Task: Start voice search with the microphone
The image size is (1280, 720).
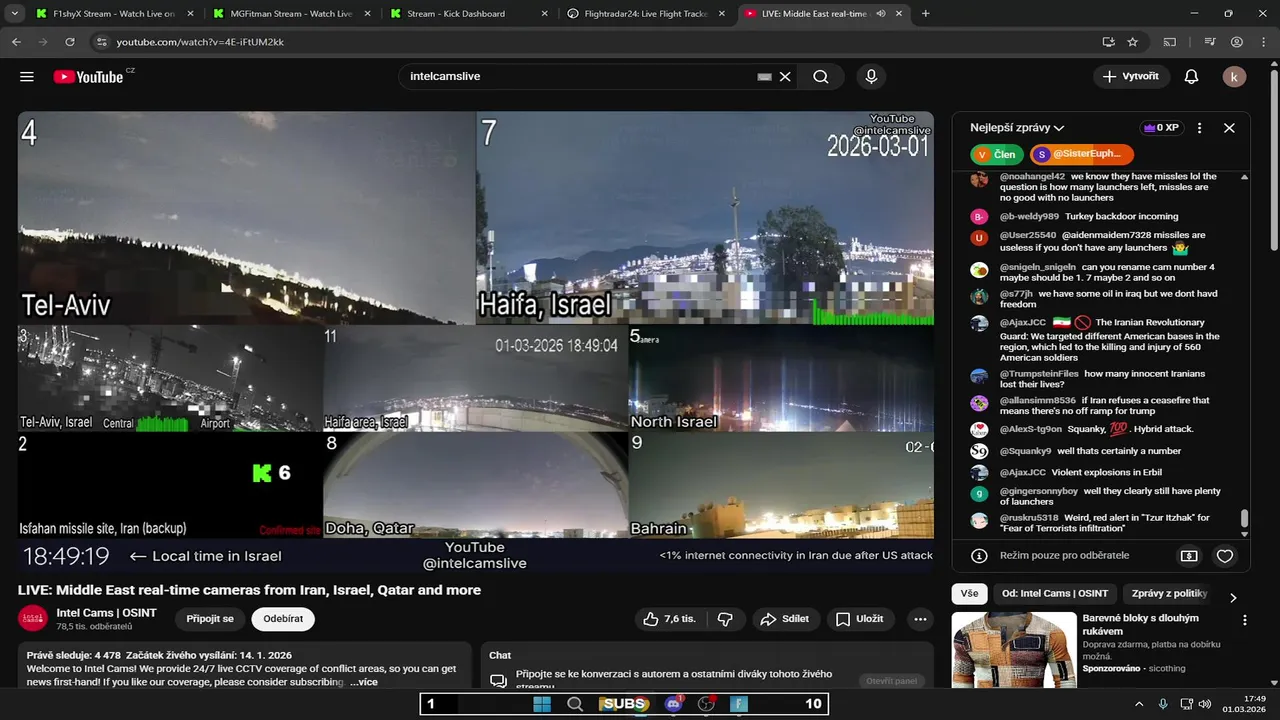Action: (x=871, y=77)
